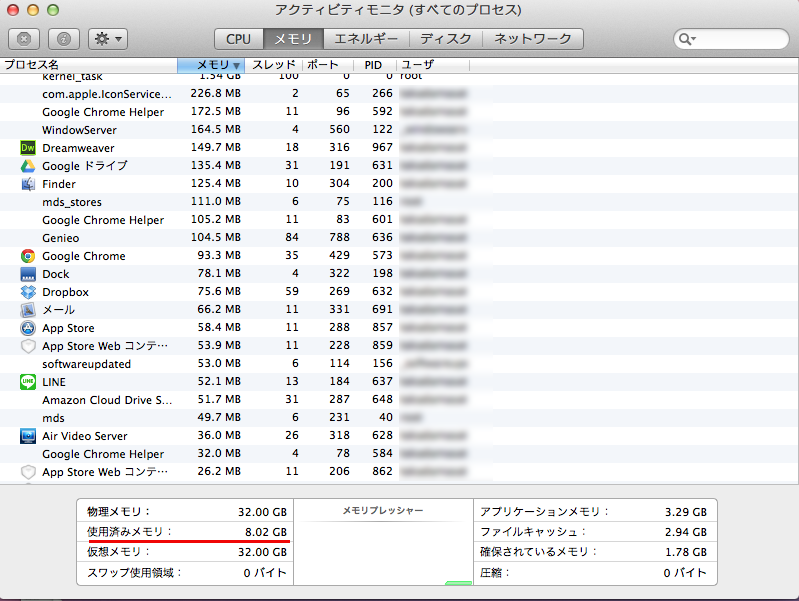
Task: Click the Dropbox icon
Action: pos(28,292)
